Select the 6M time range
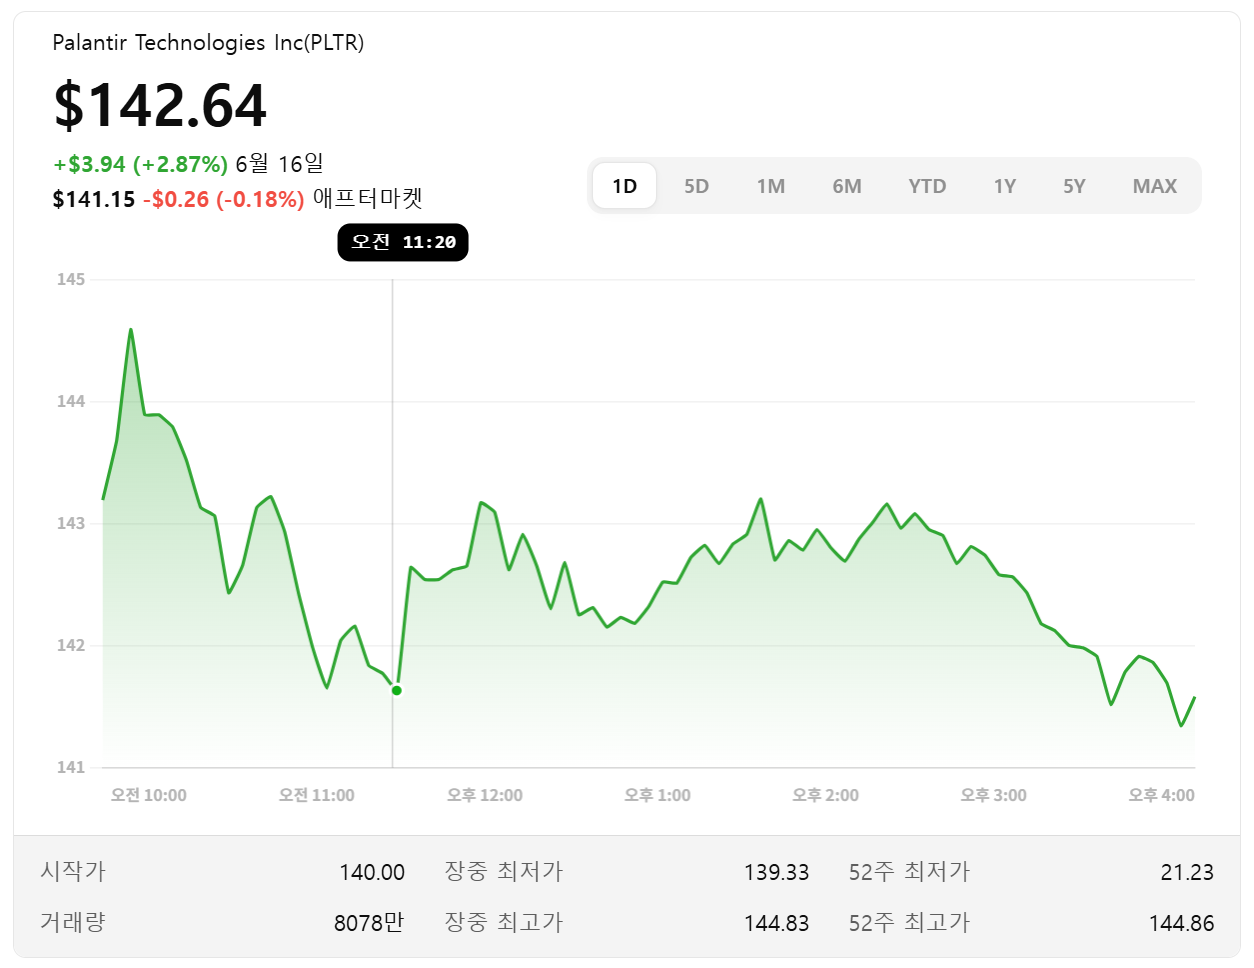Viewport: 1254px width, 968px height. (x=848, y=185)
